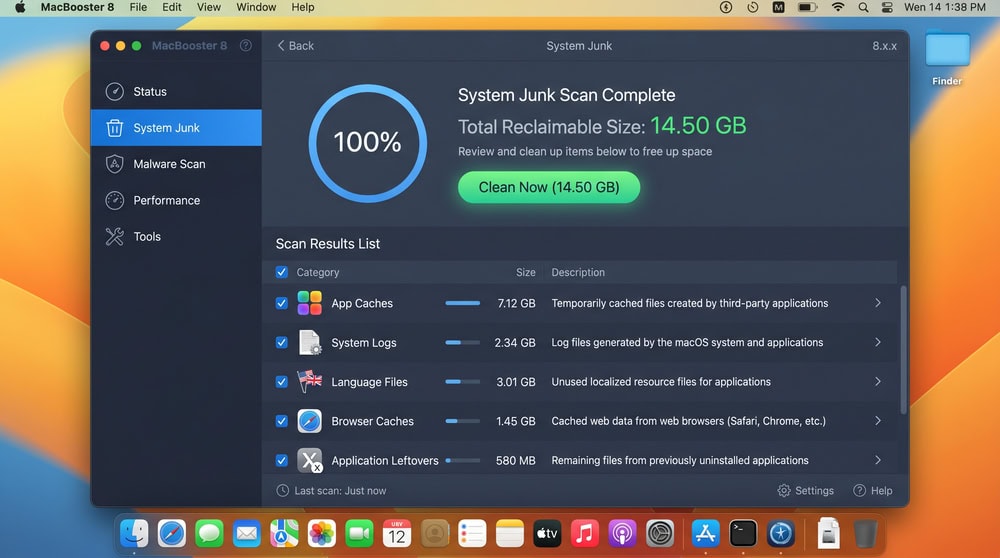Screen dimensions: 1000x558
Task: Uncheck the Application Leftovers checkbox
Action: coord(281,460)
